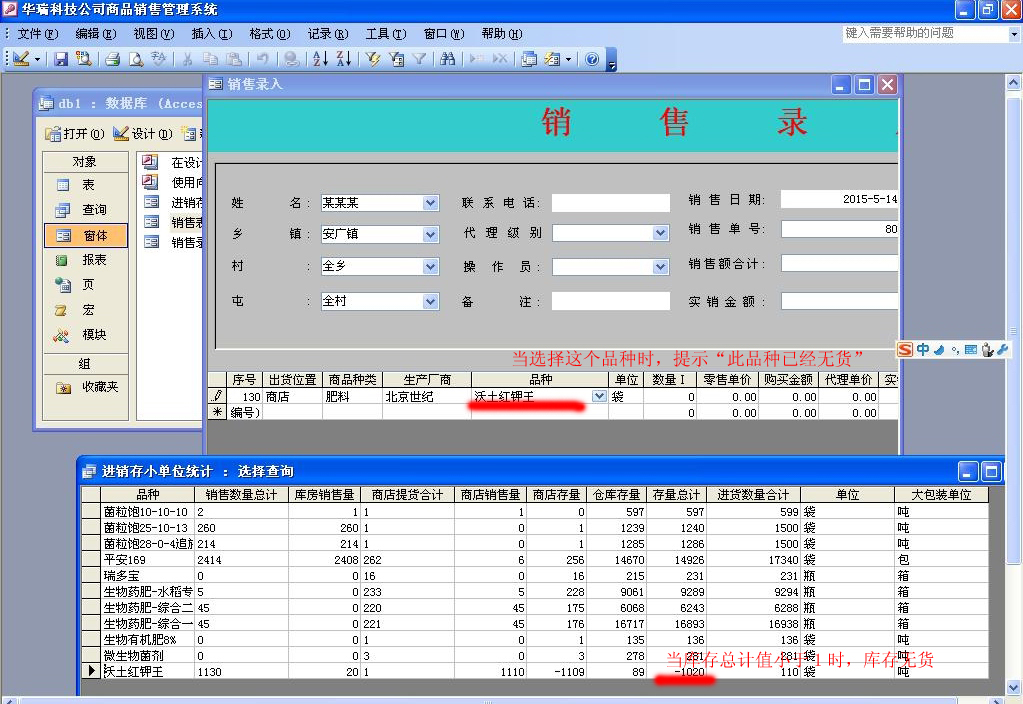Click the Print icon in the toolbar

[113, 60]
